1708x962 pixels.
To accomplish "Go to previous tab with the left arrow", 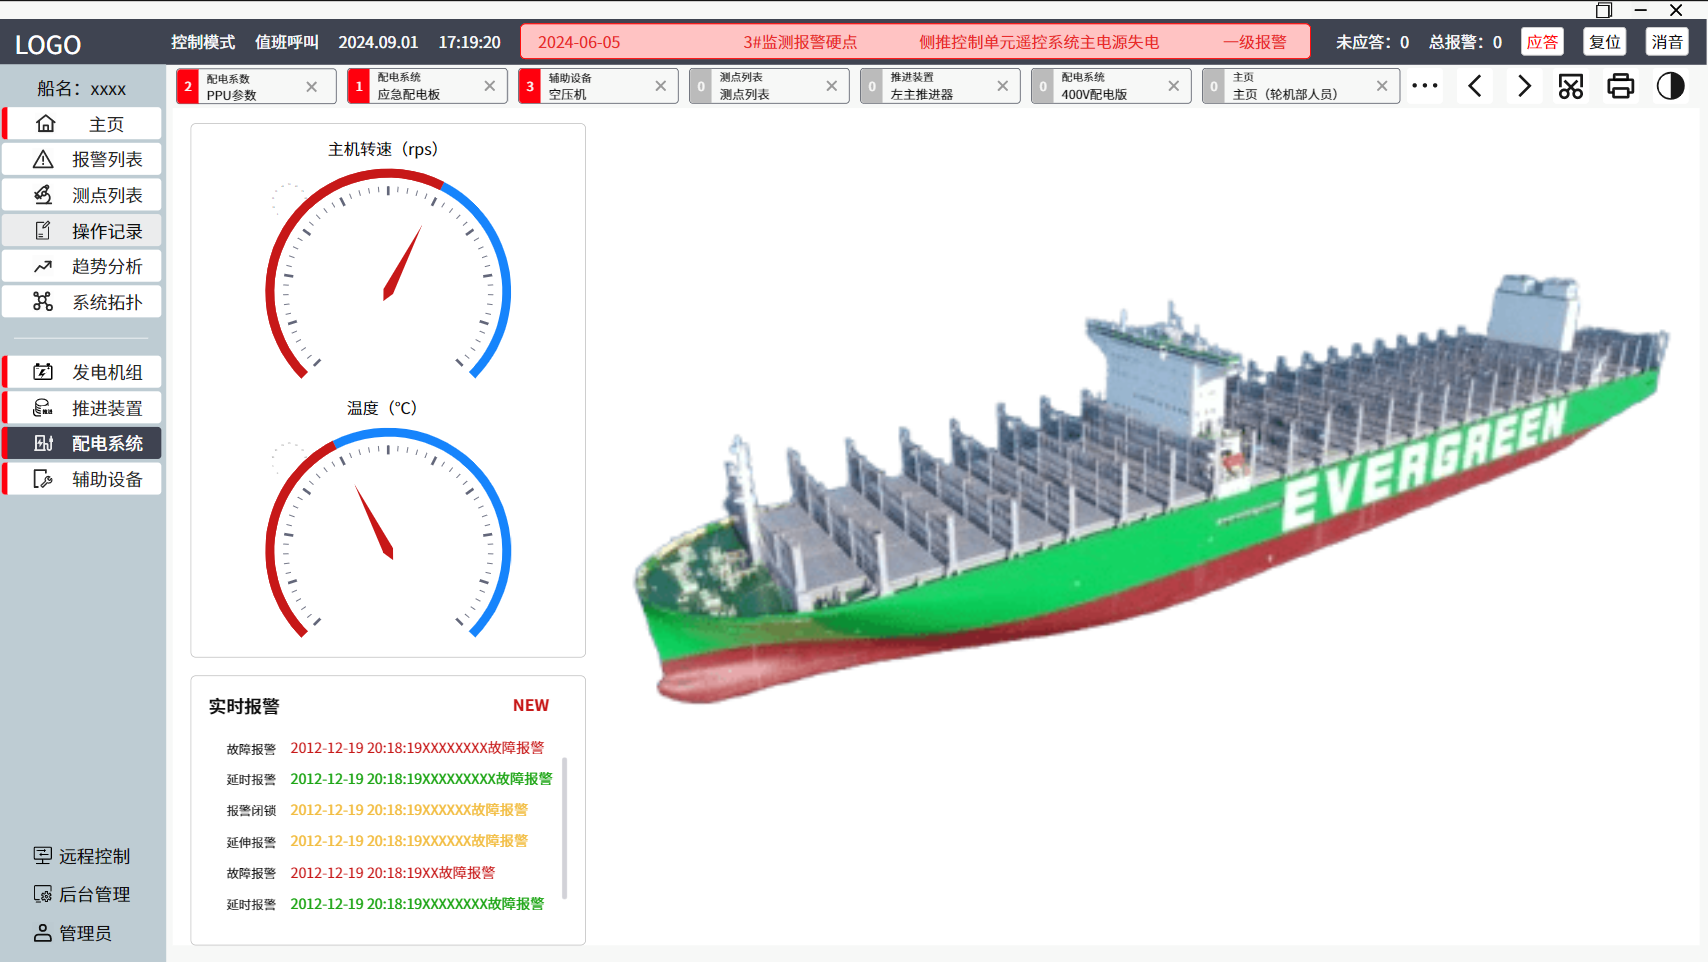I will coord(1475,86).
